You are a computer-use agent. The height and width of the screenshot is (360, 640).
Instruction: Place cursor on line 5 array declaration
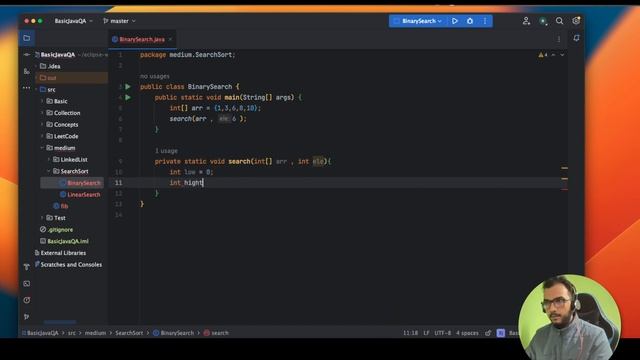coord(215,108)
